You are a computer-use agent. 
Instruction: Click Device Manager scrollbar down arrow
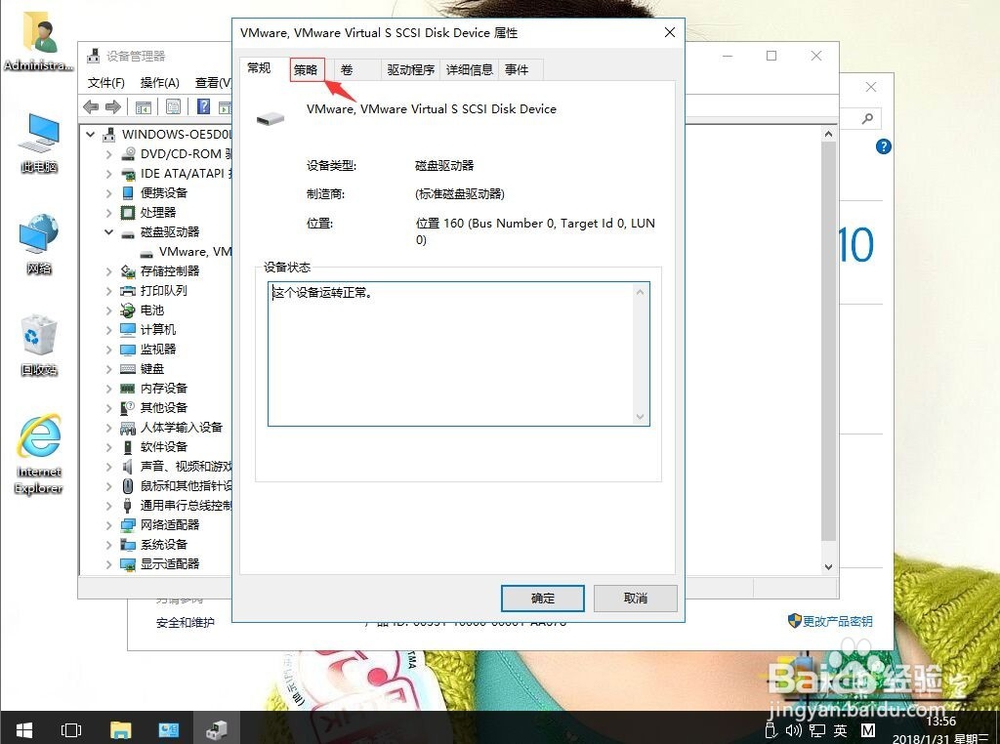pos(828,567)
